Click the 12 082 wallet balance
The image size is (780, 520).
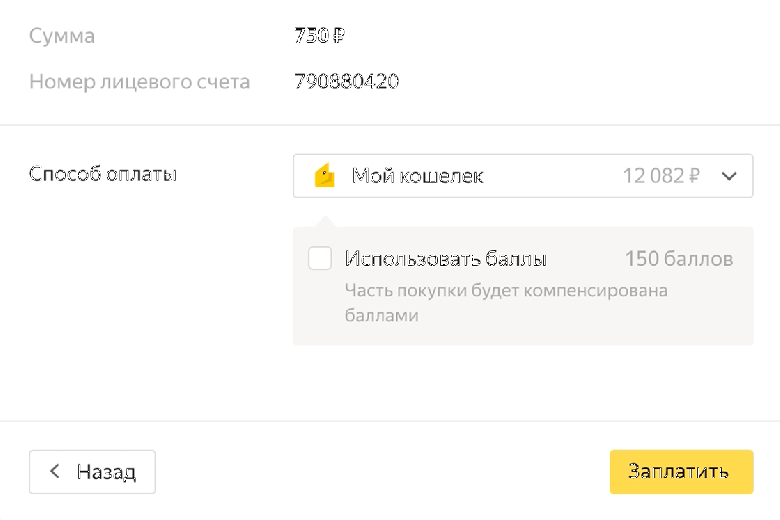point(648,177)
